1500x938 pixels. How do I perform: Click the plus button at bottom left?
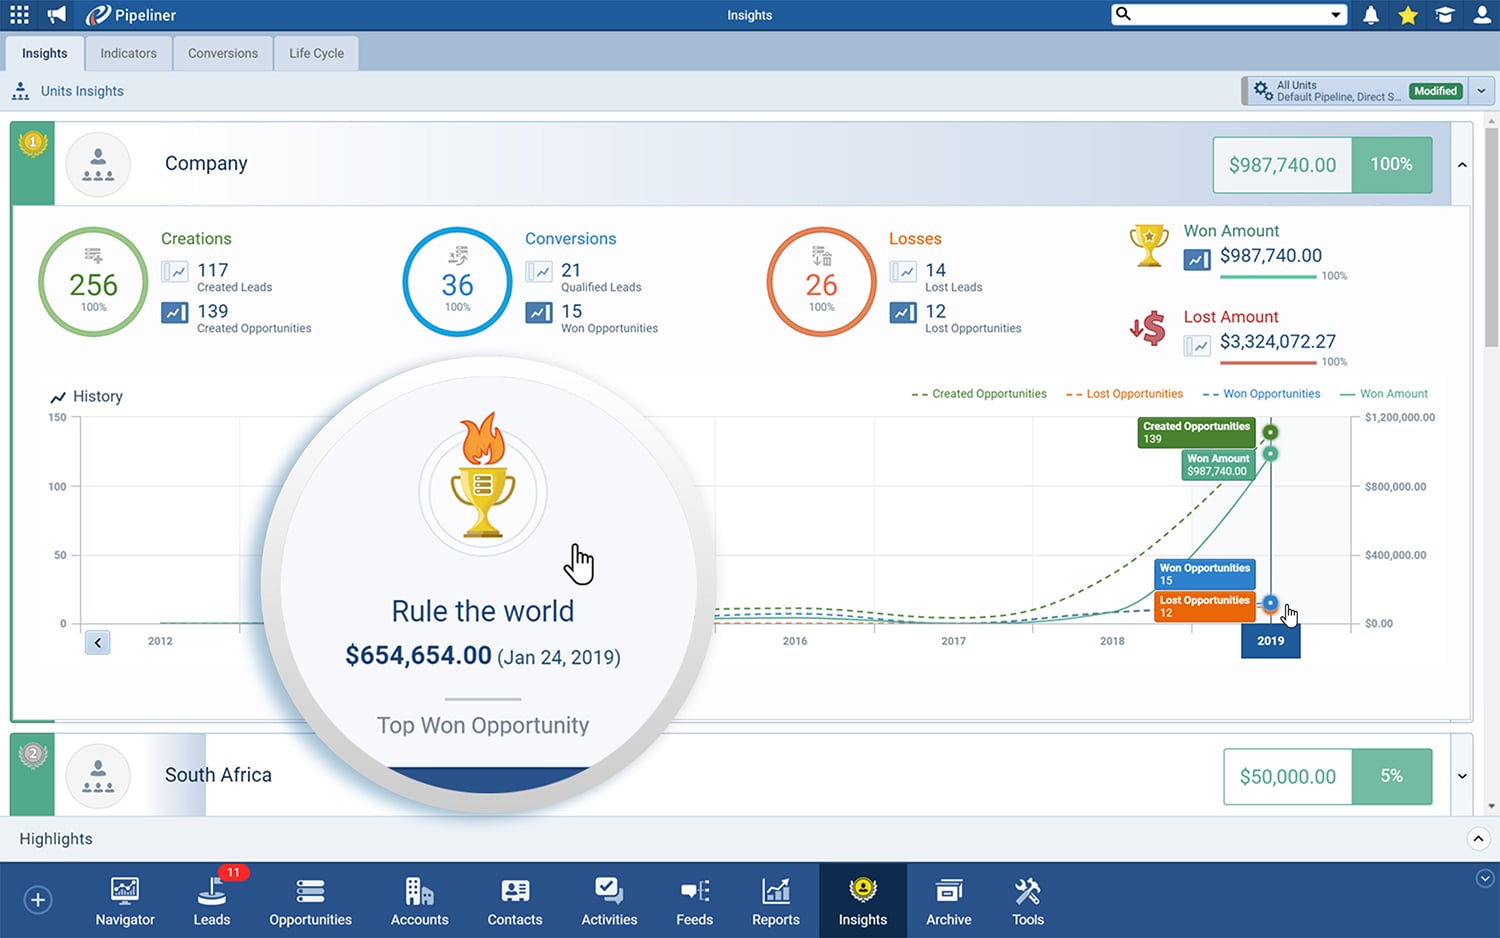pos(38,900)
